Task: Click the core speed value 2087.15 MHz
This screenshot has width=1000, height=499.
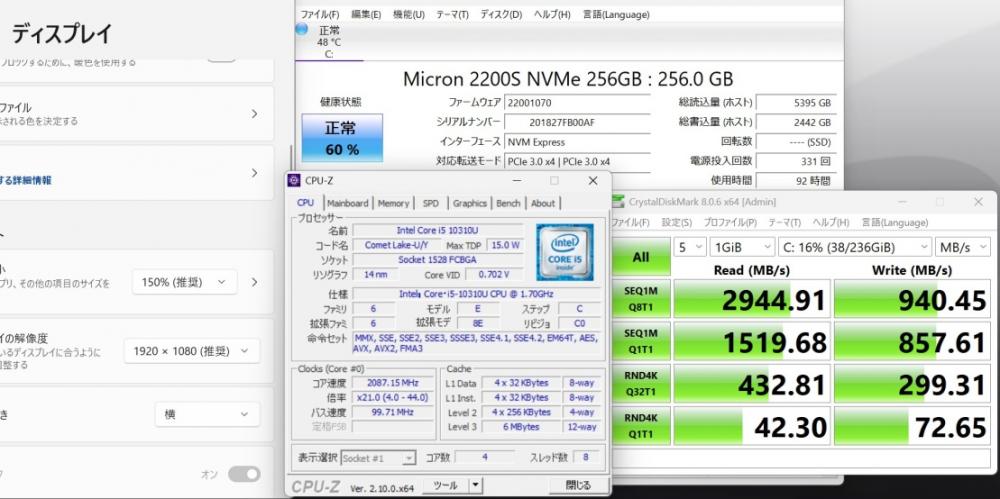Action: [x=393, y=383]
